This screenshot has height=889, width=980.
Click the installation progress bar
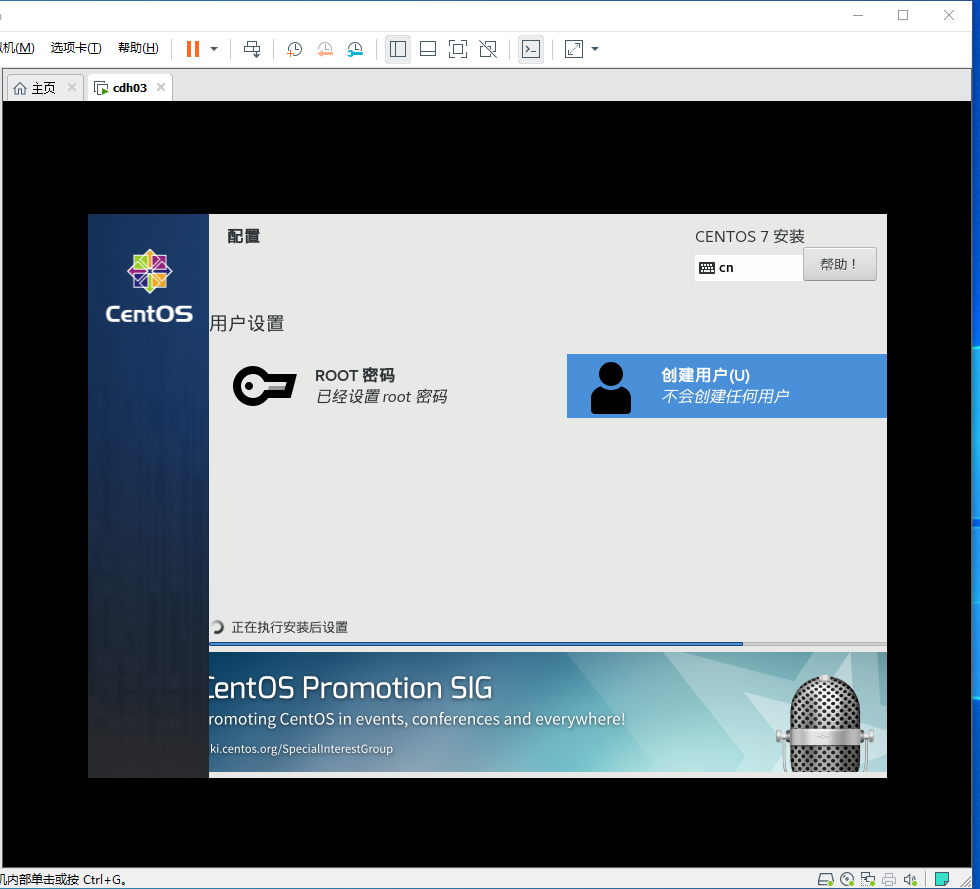tap(548, 643)
